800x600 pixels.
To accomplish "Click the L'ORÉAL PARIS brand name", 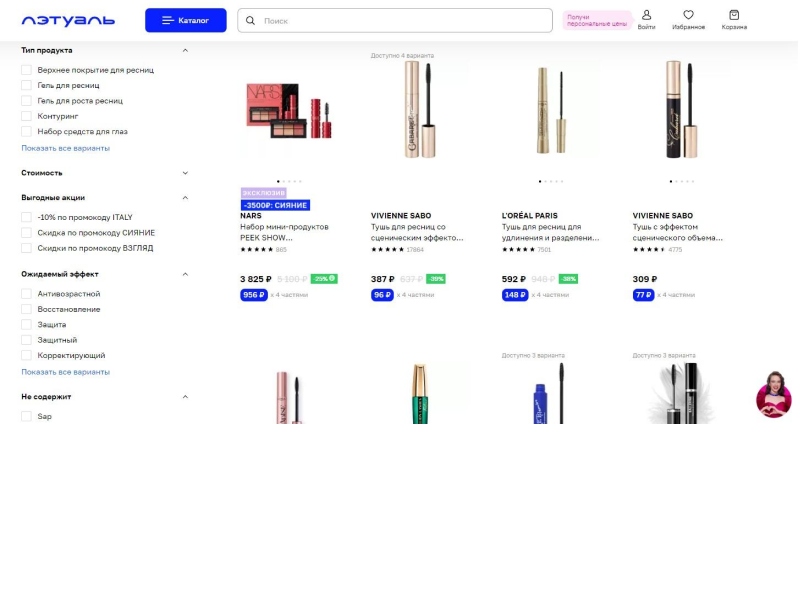I will click(x=530, y=215).
